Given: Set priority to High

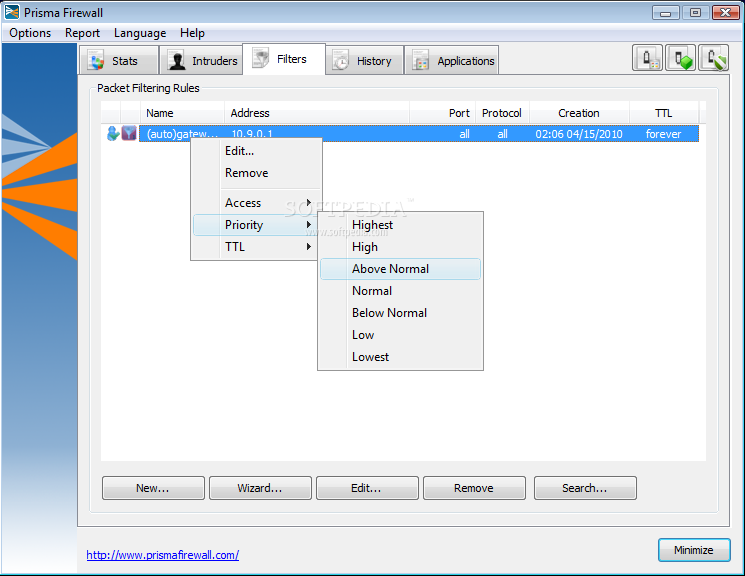Looking at the screenshot, I should click(400, 247).
